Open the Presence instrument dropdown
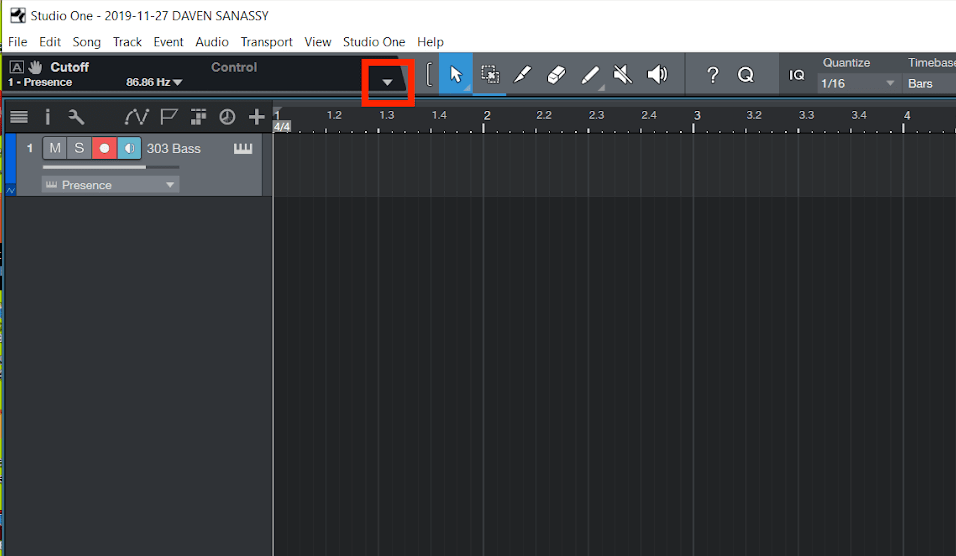This screenshot has width=956, height=556. click(x=110, y=185)
